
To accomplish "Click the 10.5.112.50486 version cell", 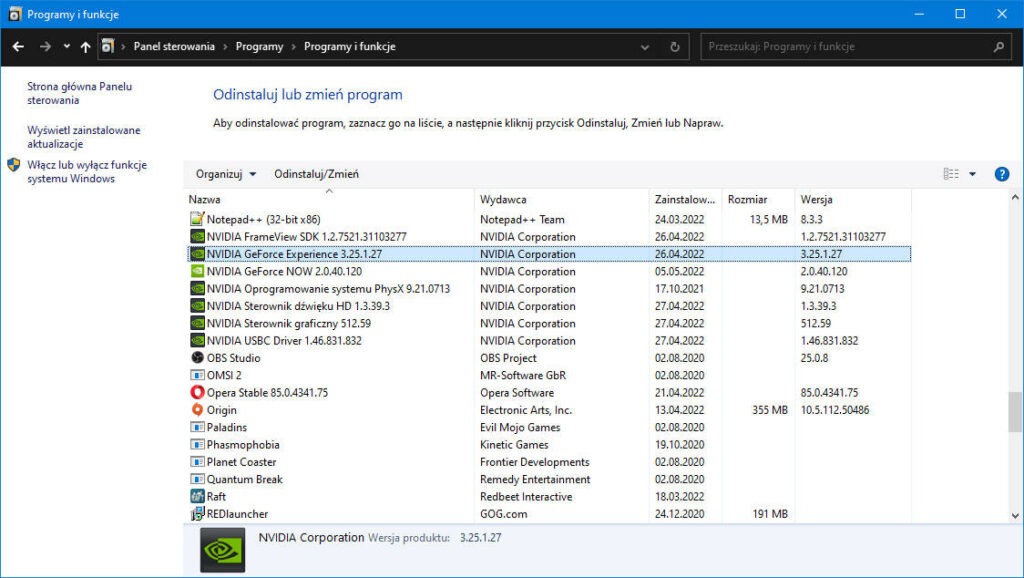I will tap(835, 409).
